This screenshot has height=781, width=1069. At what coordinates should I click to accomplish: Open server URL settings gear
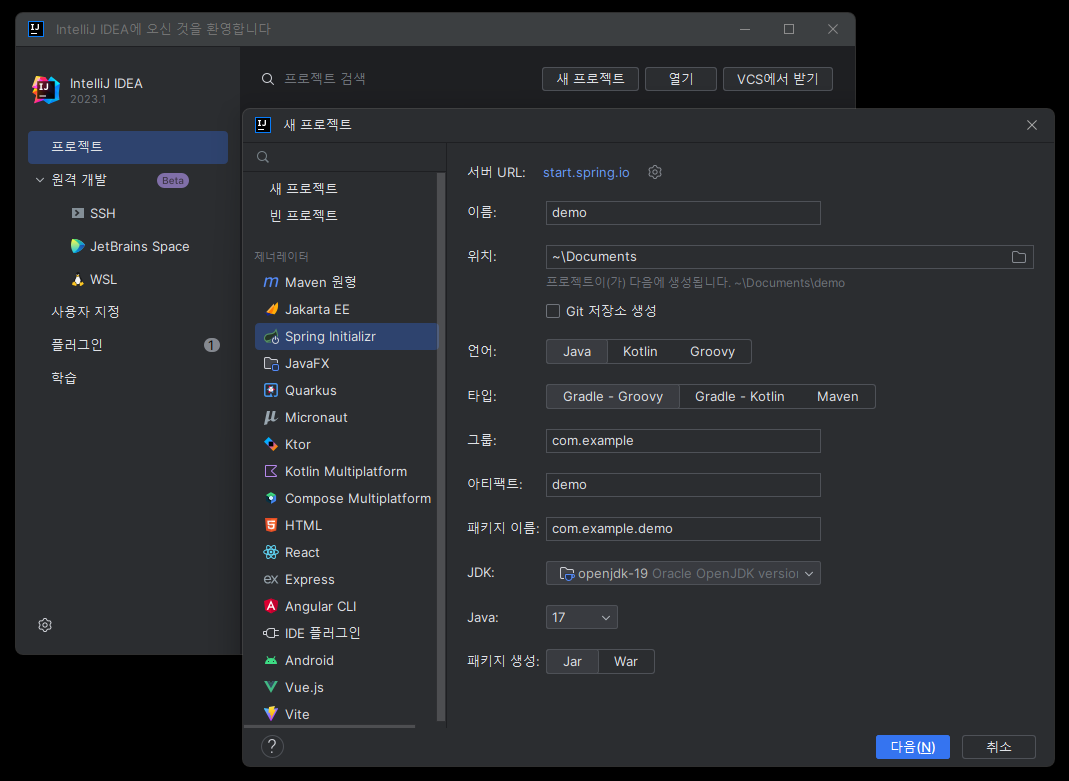(x=655, y=172)
